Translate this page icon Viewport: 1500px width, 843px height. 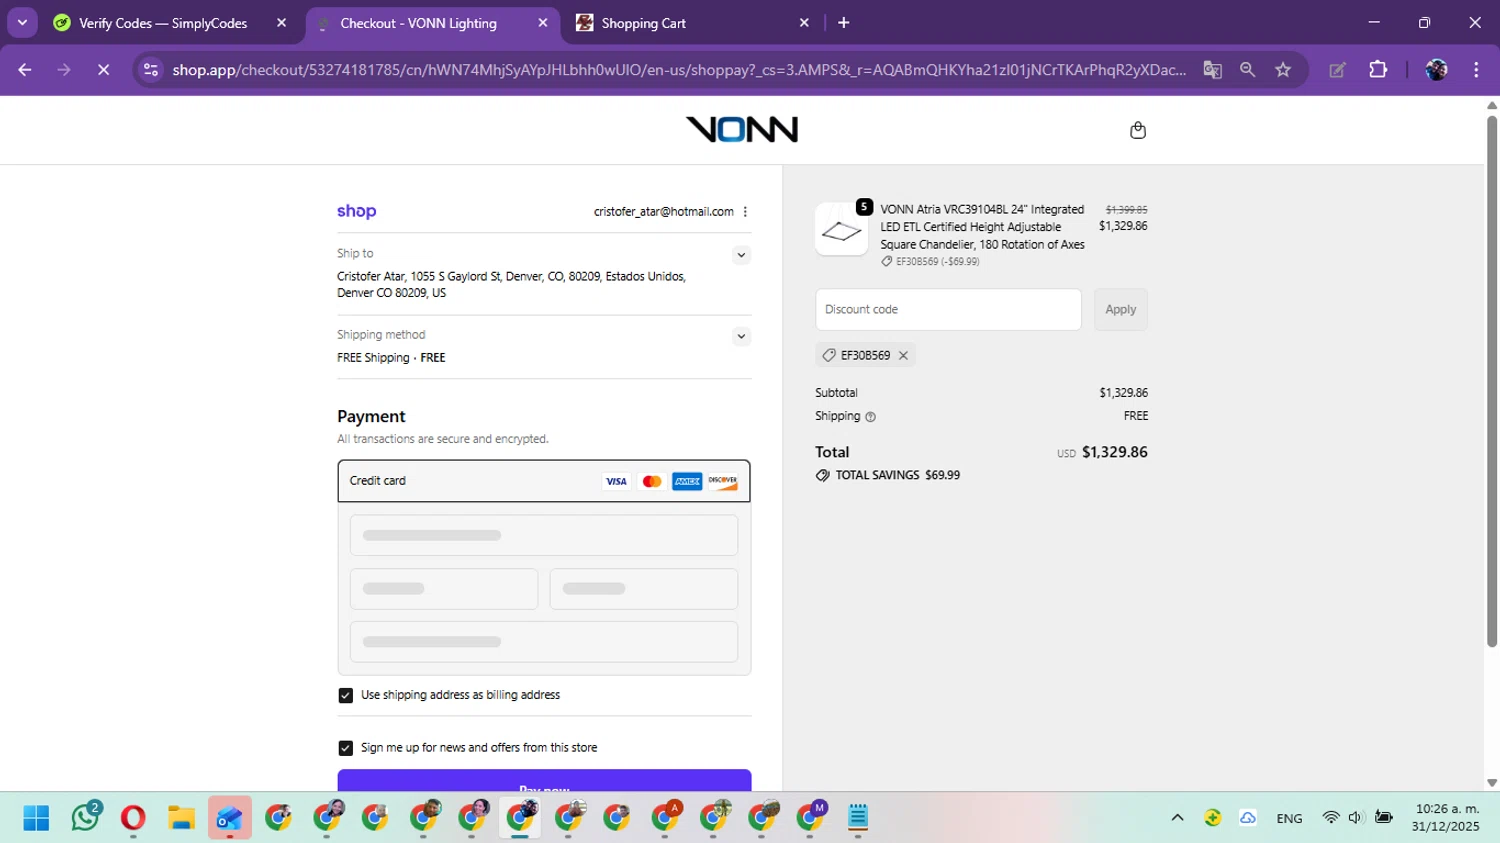coord(1212,70)
